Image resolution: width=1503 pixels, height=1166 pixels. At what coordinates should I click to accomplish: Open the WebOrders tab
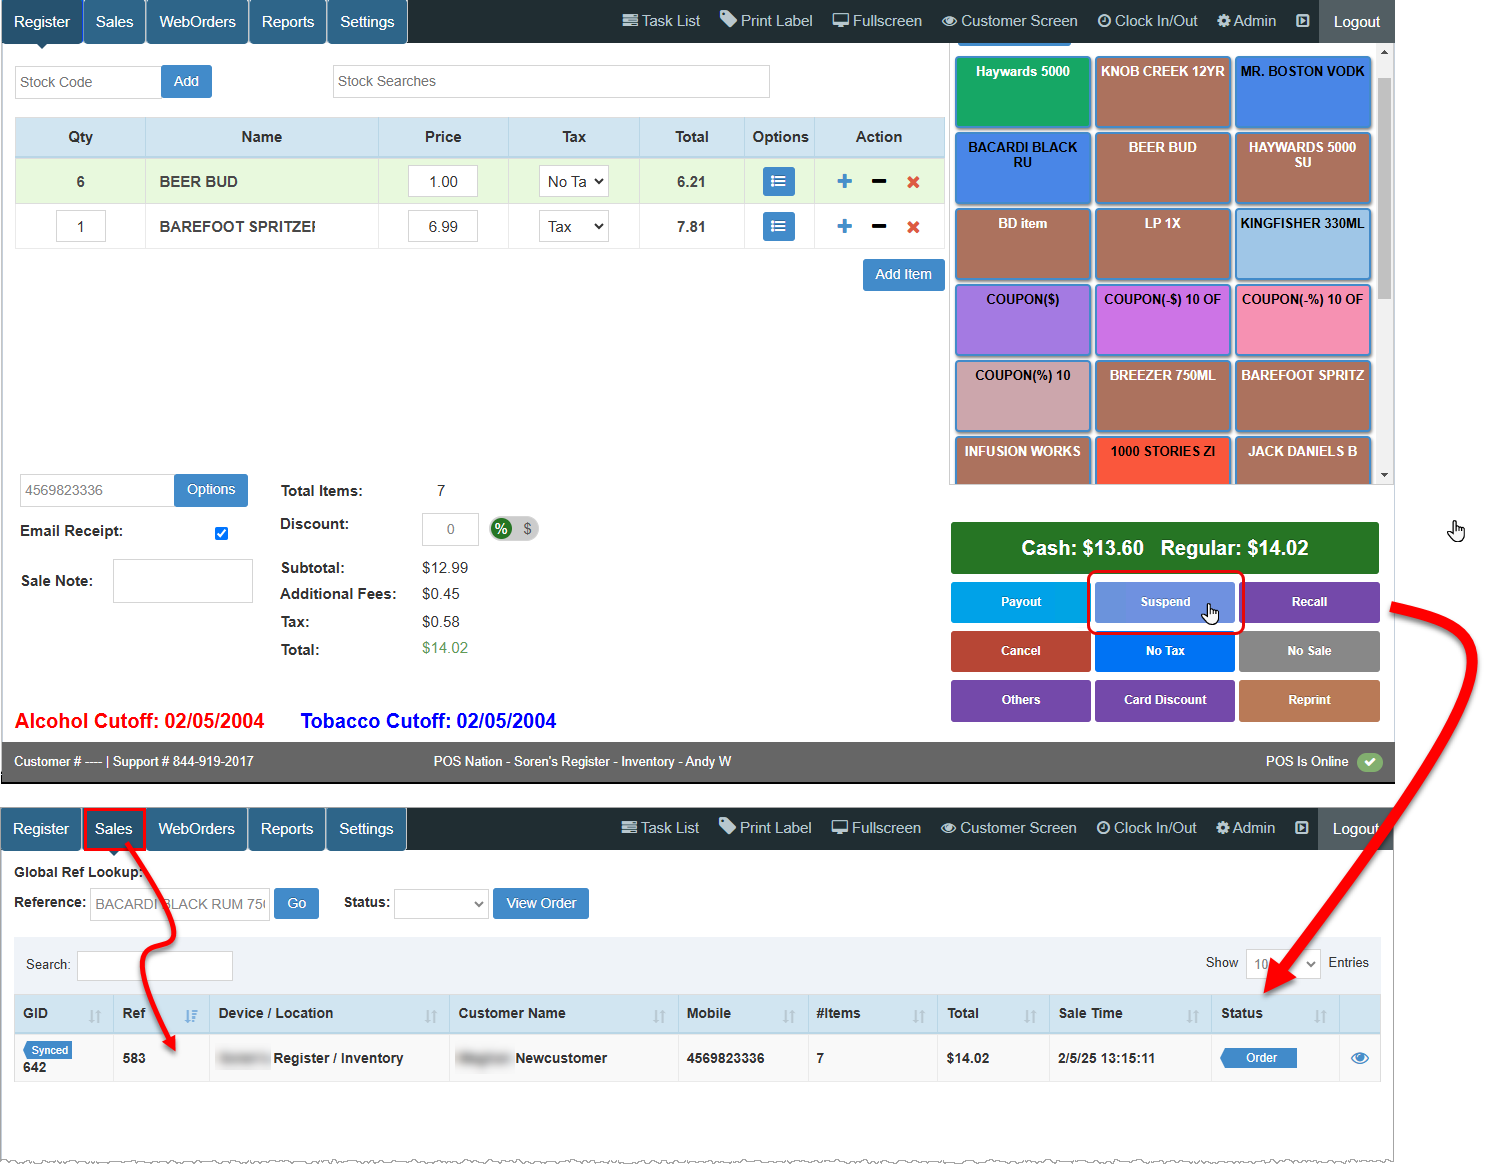point(196,21)
